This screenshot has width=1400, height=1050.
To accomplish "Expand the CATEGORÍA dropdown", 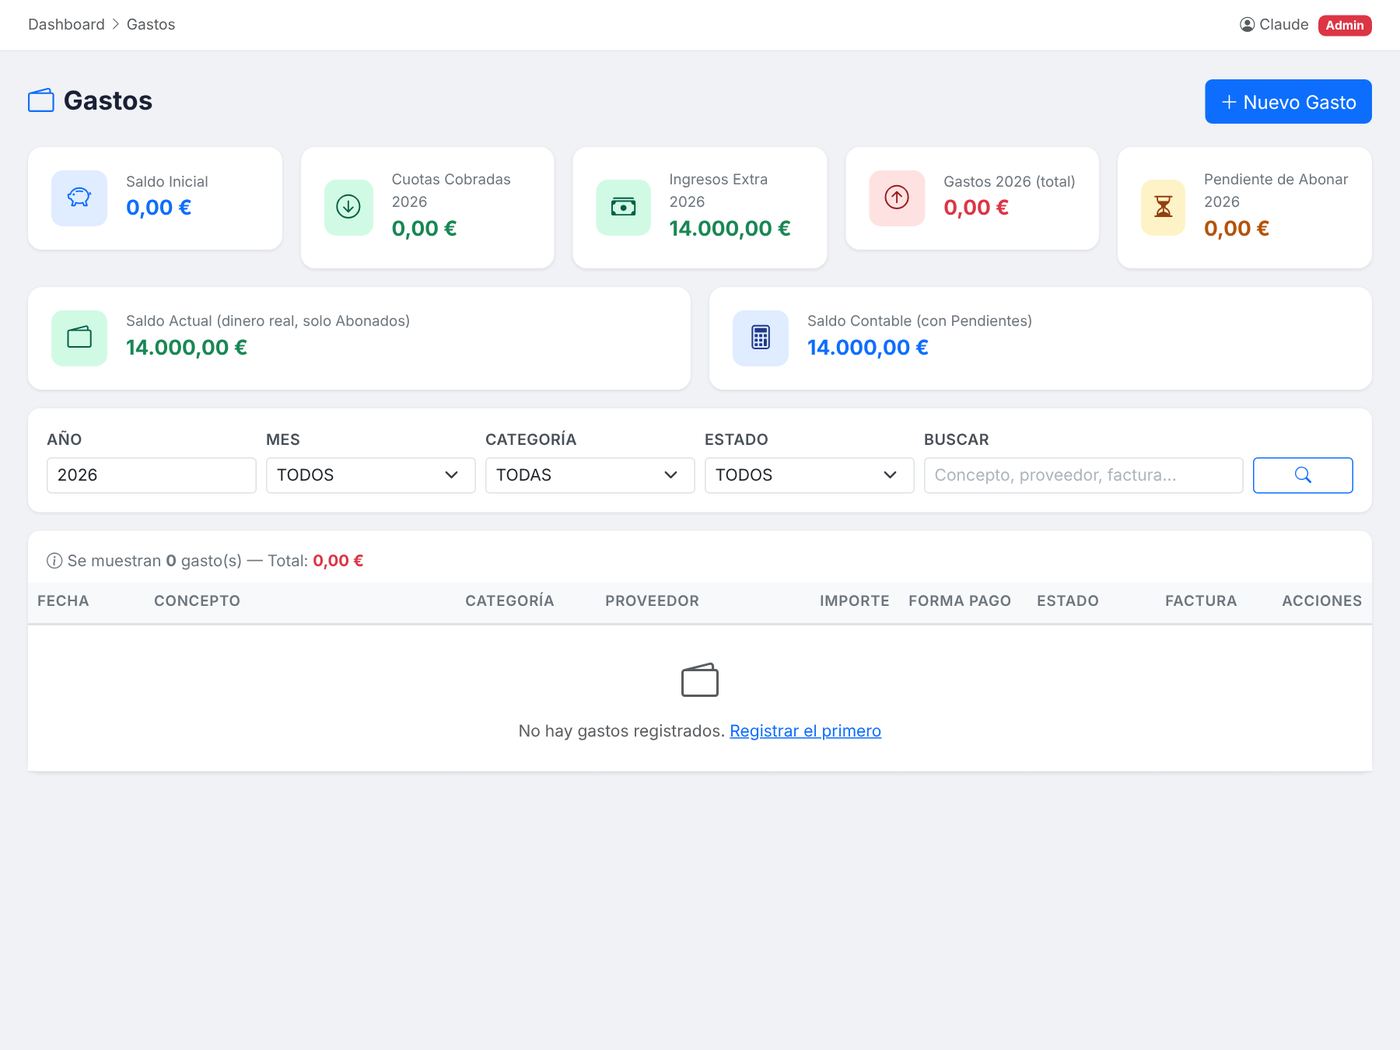I will tap(590, 475).
